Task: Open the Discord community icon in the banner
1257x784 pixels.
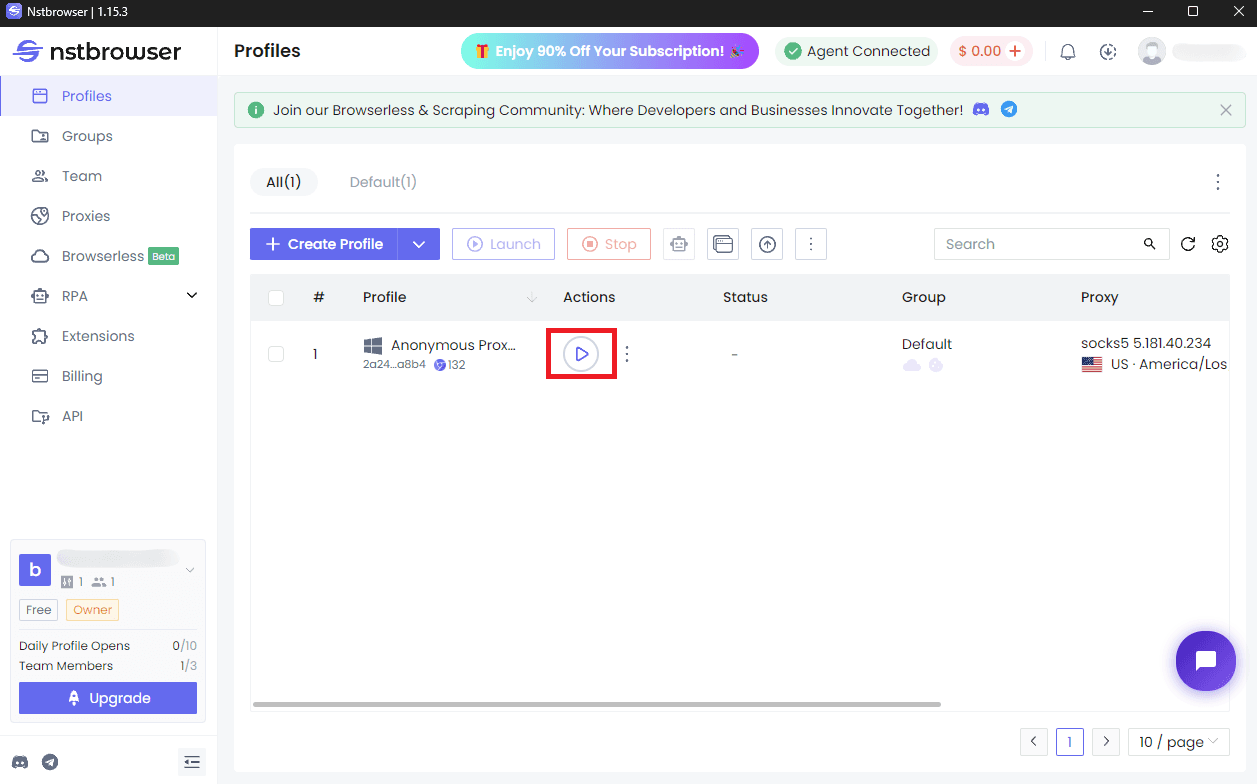Action: [981, 110]
